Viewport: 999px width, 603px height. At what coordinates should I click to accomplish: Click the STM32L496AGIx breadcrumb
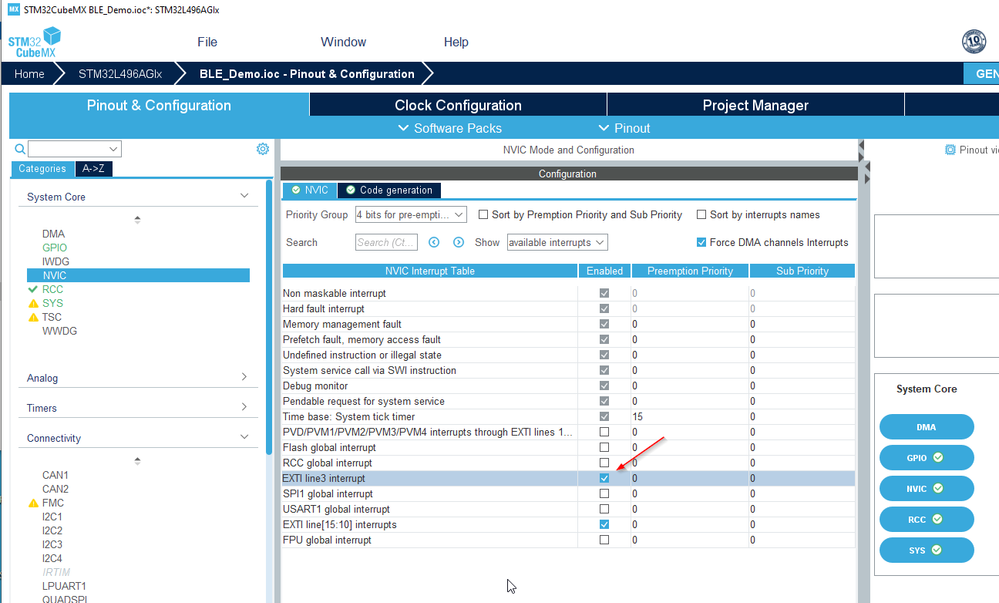(120, 74)
